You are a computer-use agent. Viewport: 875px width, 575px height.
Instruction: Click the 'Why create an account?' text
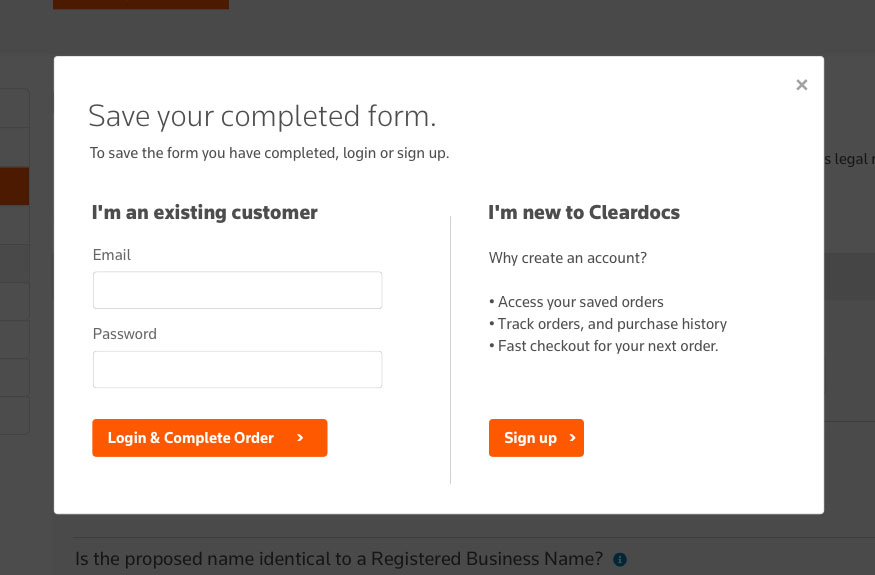coord(568,258)
